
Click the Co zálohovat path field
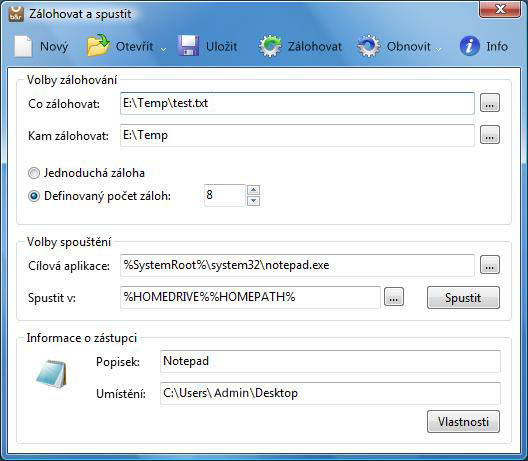point(297,103)
